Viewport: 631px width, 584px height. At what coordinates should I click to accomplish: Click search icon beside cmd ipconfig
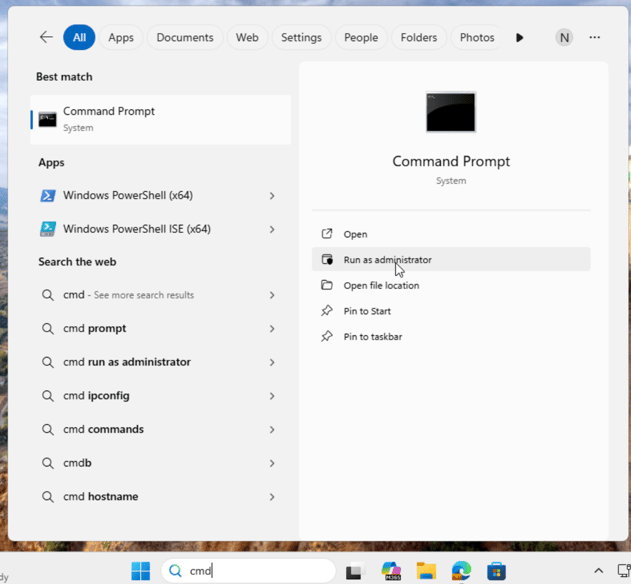coord(47,396)
